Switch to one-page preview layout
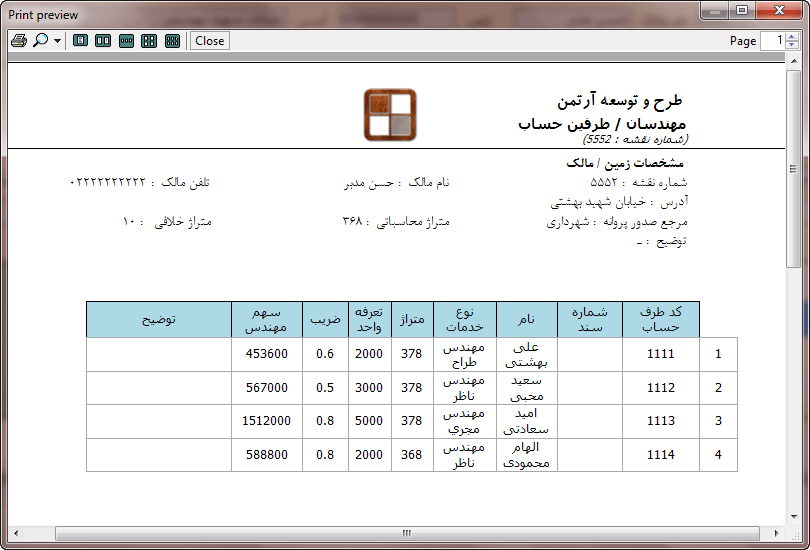Screen dimensions: 810x550 pyautogui.click(x=80, y=41)
